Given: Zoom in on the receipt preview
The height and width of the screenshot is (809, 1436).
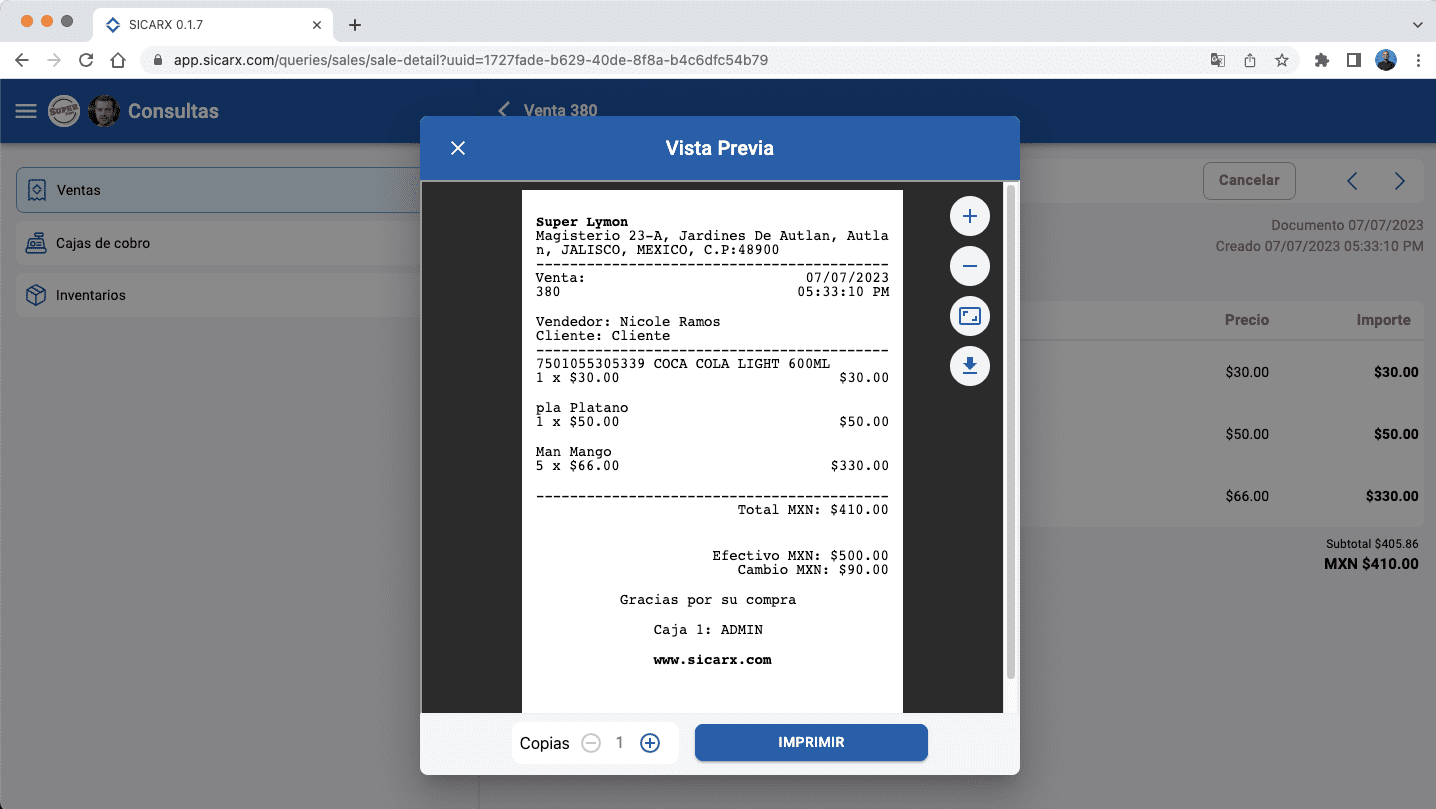Looking at the screenshot, I should tap(969, 216).
